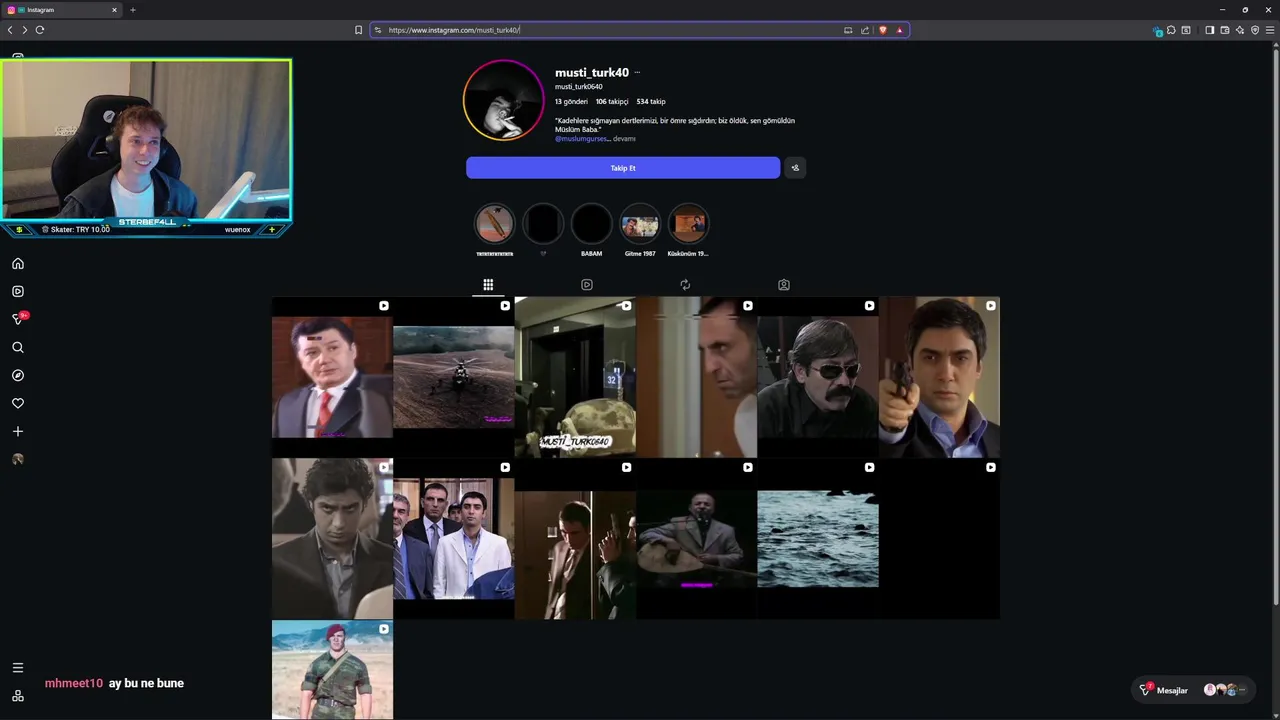Switch to the Reels profile tab
This screenshot has height=720, width=1280.
click(x=587, y=285)
